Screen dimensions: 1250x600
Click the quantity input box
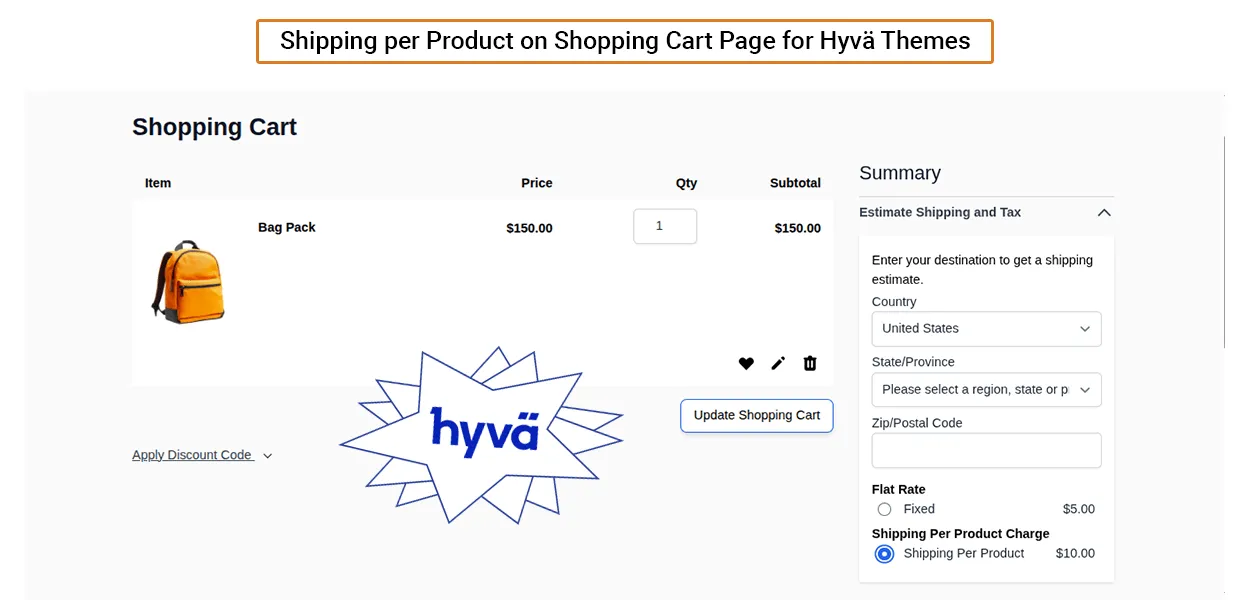[x=665, y=226]
